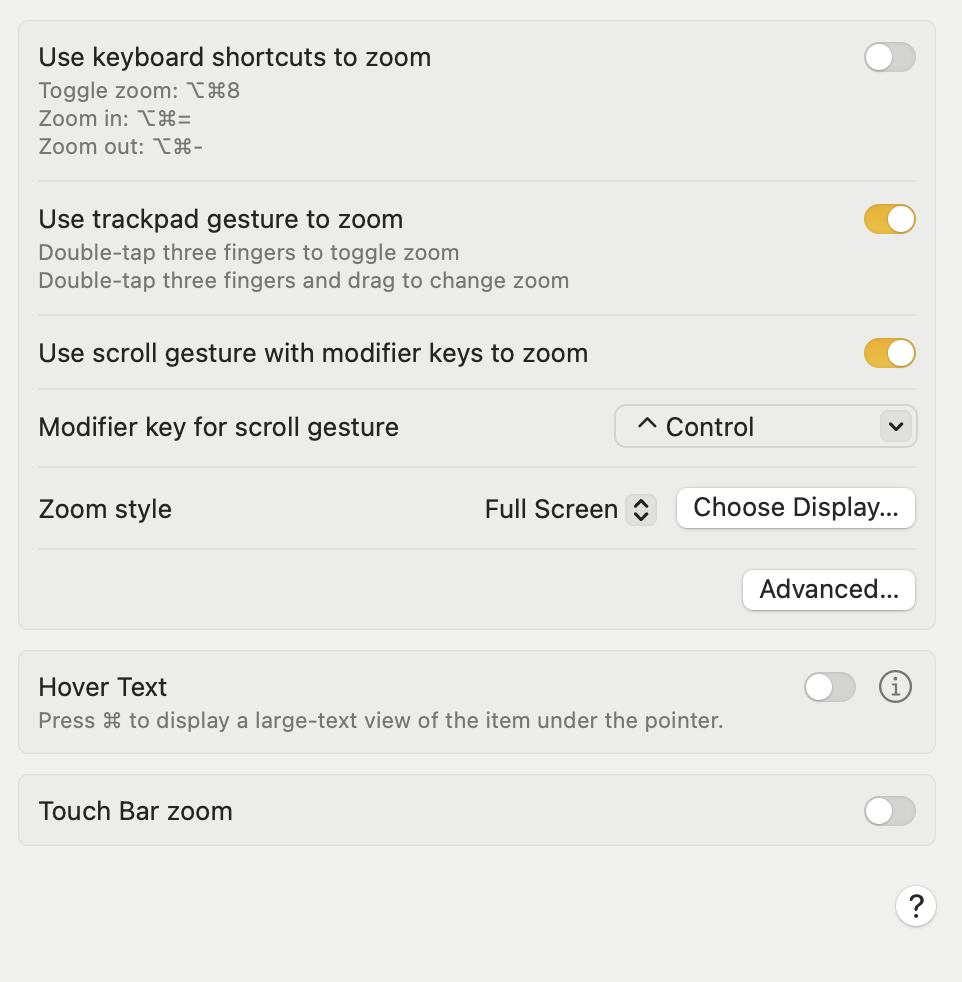This screenshot has width=962, height=982.
Task: Open the Full Screen zoom style popup
Action: pos(552,509)
